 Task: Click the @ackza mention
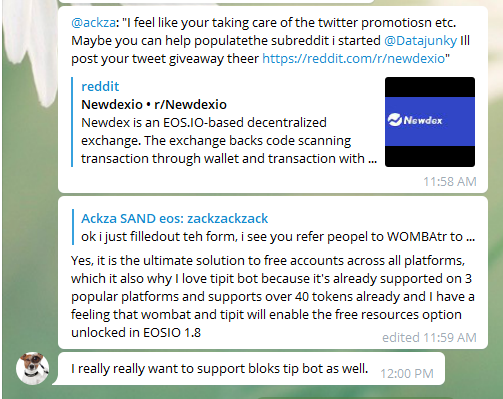pos(94,23)
